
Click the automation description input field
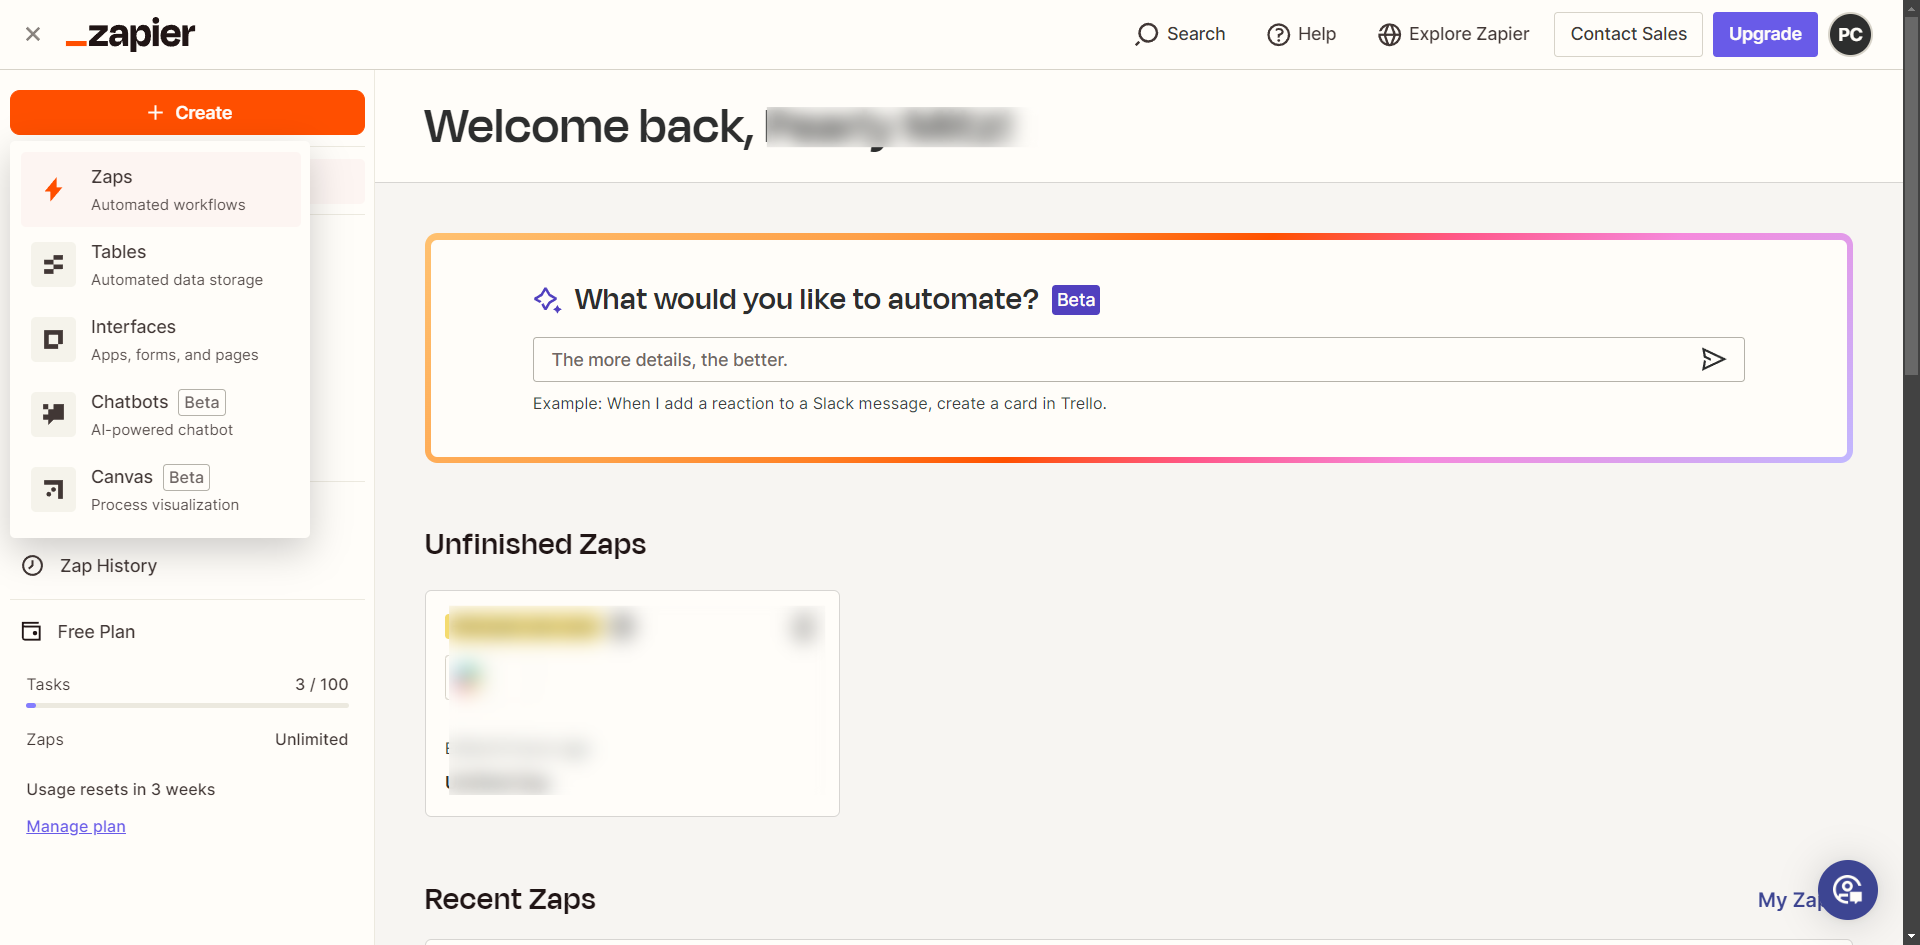(x=1110, y=359)
